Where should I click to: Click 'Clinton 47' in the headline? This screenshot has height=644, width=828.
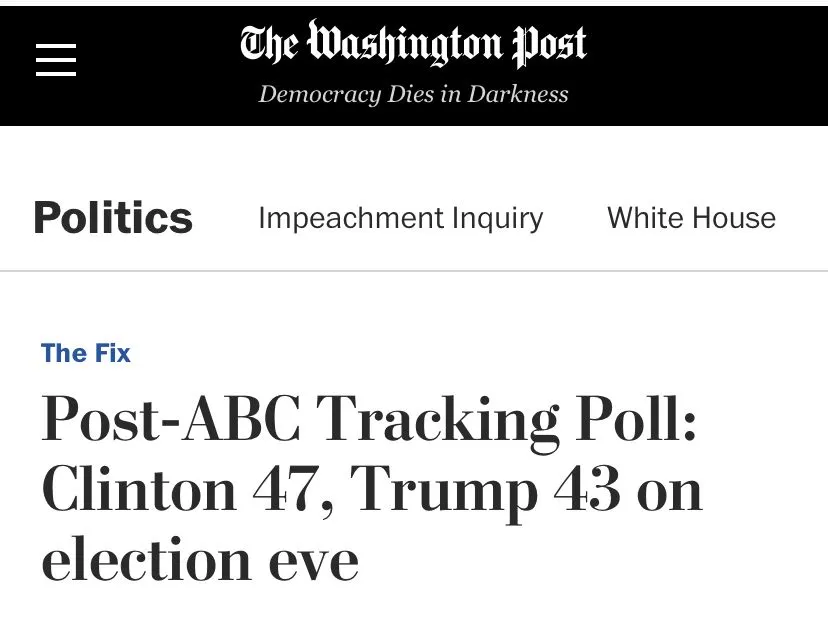(x=185, y=490)
